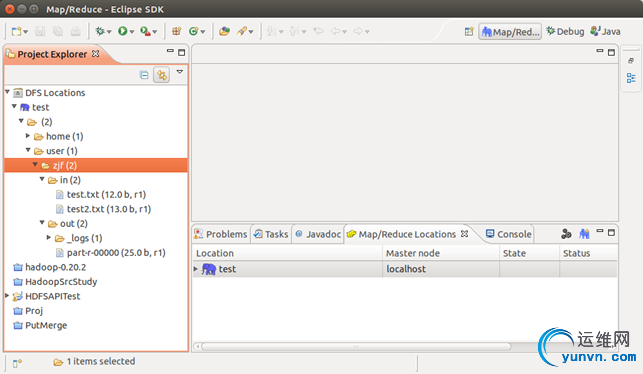Click the New Hadoop location elephant icon
This screenshot has height=374, width=643.
(584, 234)
